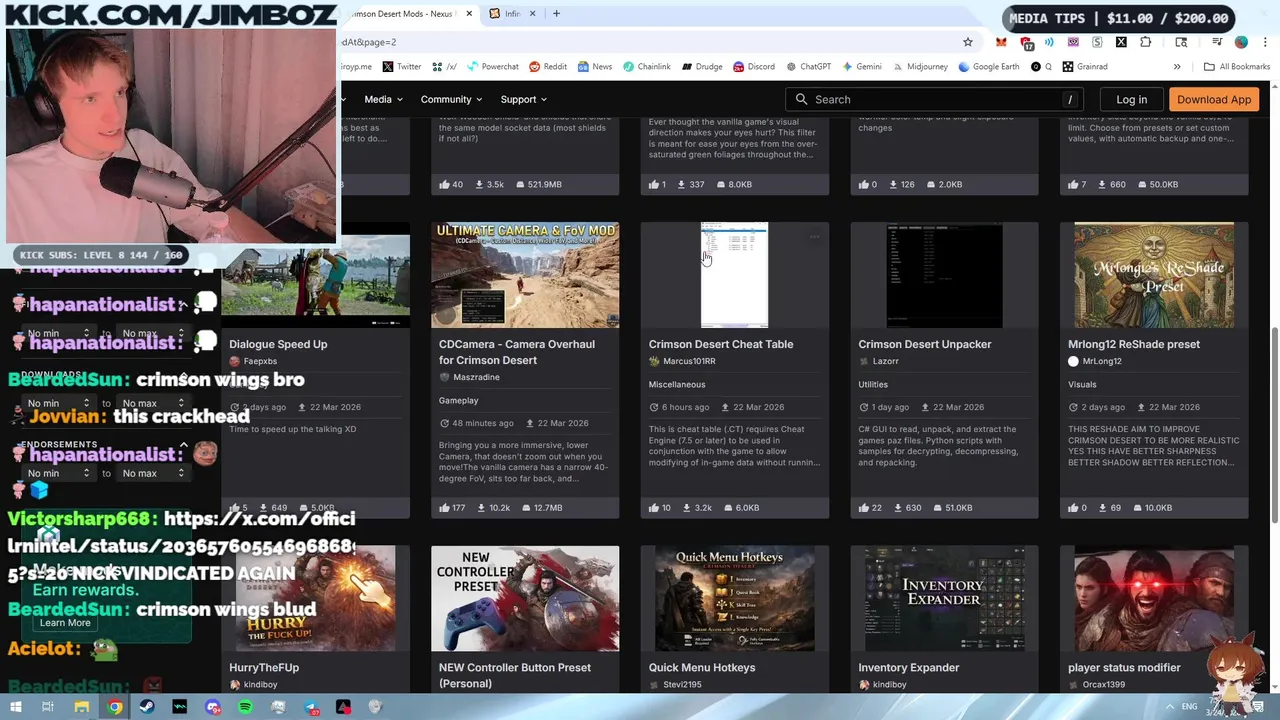The image size is (1280, 720).
Task: Click download count icon on Cheat Table card
Action: [688, 507]
